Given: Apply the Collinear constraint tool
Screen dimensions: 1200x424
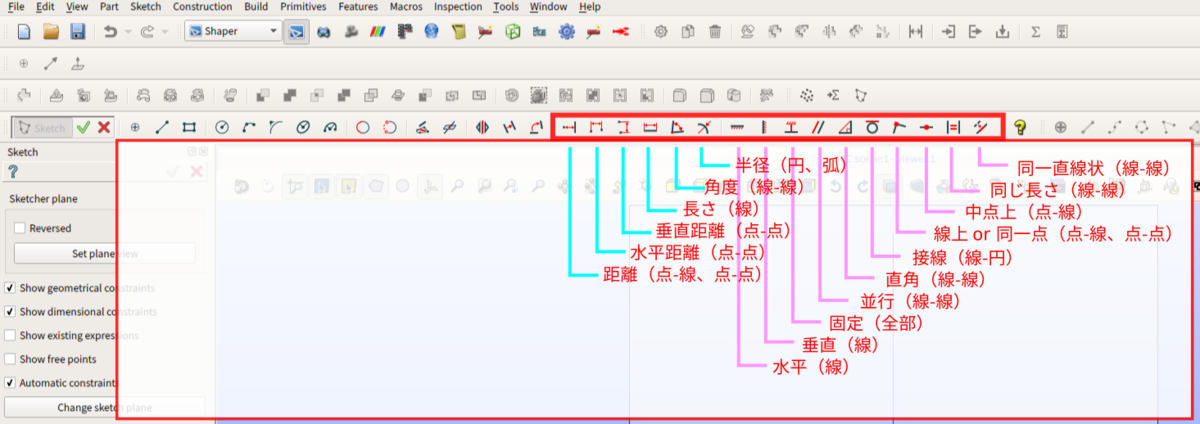Looking at the screenshot, I should (980, 127).
